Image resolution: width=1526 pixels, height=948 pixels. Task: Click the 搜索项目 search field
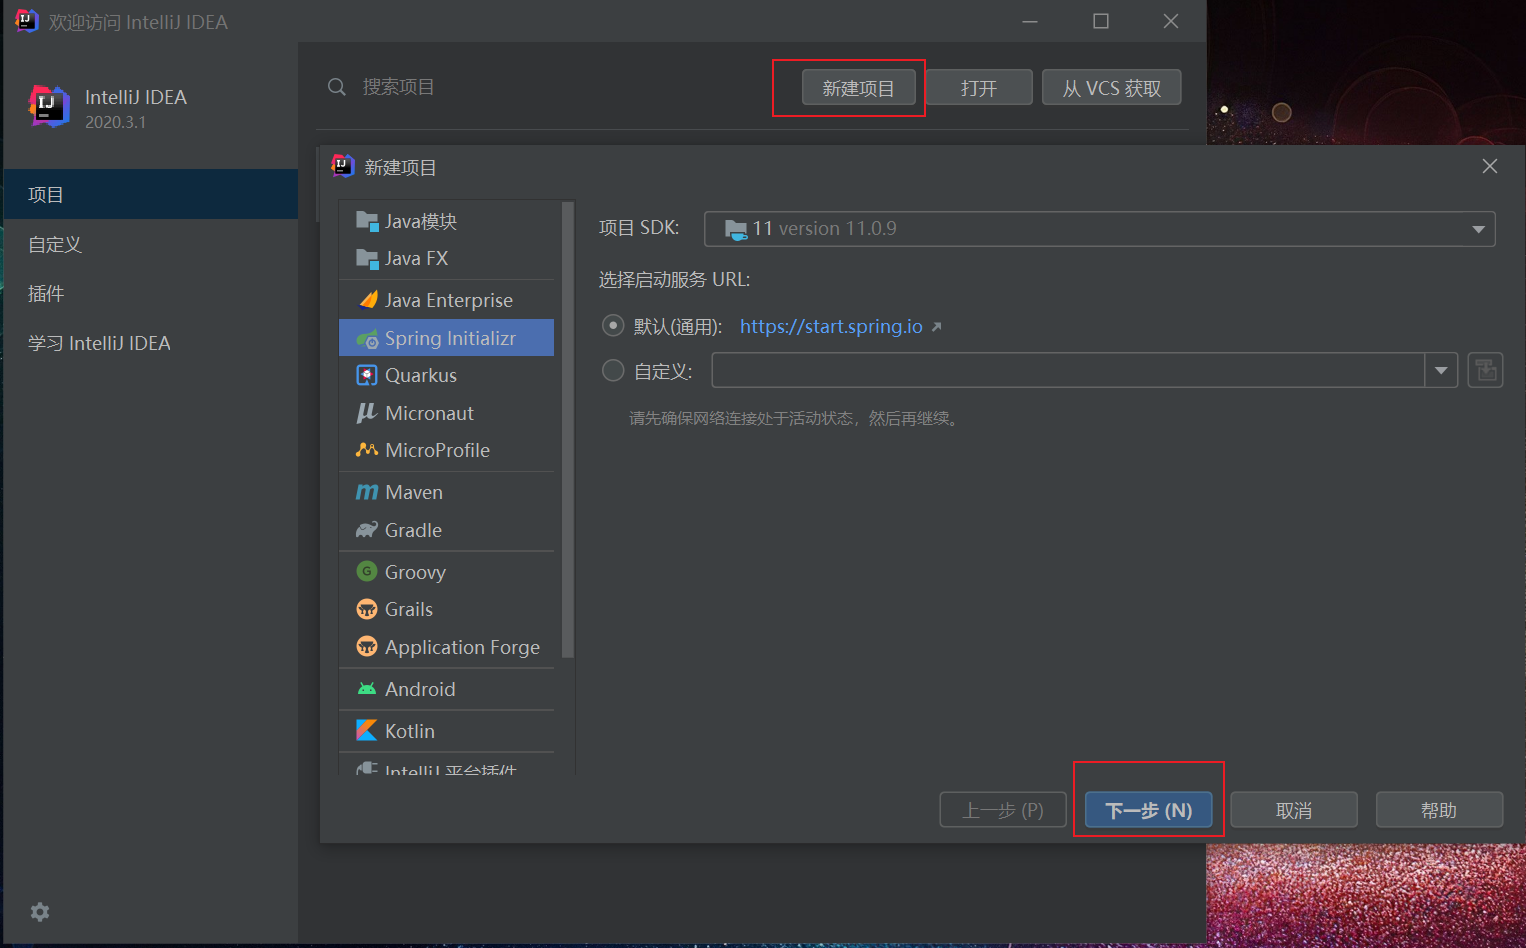coord(398,87)
